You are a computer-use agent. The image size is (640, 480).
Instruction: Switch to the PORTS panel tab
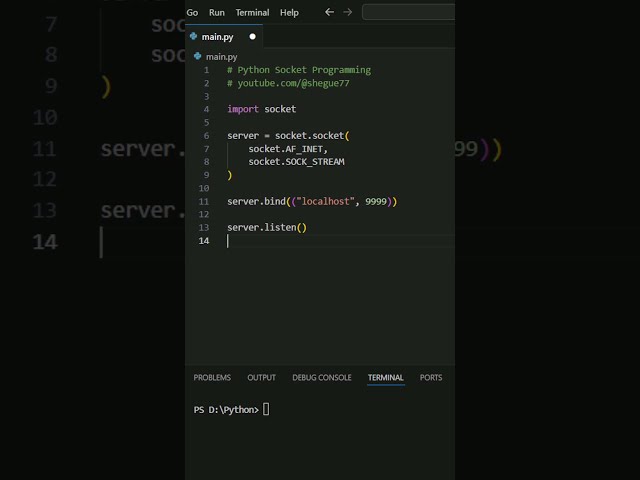tap(431, 378)
